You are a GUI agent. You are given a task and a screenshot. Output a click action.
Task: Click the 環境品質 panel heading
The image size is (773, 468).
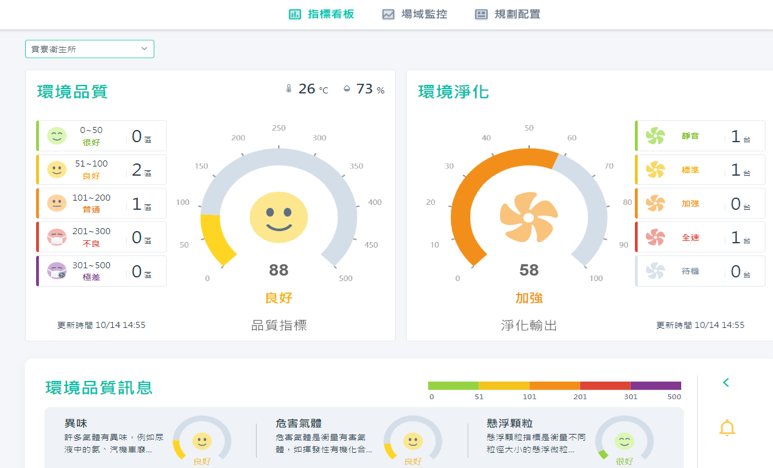pyautogui.click(x=72, y=92)
